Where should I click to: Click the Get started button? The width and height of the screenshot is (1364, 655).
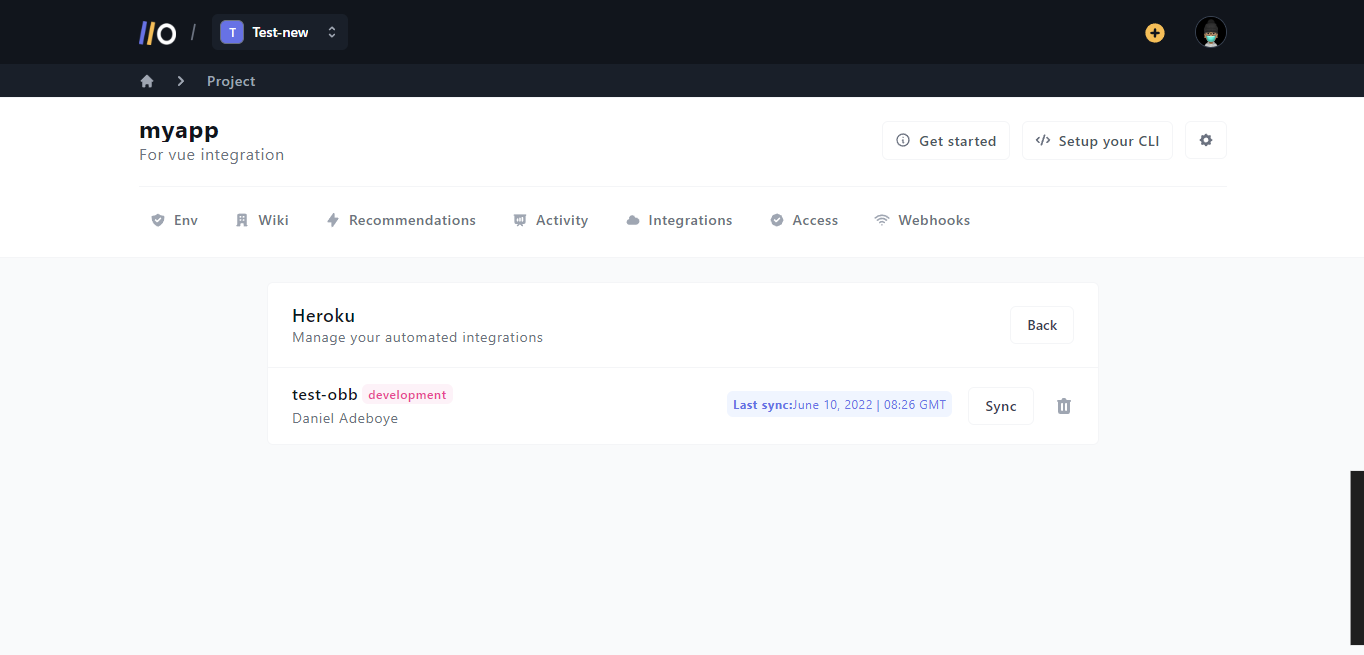[946, 141]
